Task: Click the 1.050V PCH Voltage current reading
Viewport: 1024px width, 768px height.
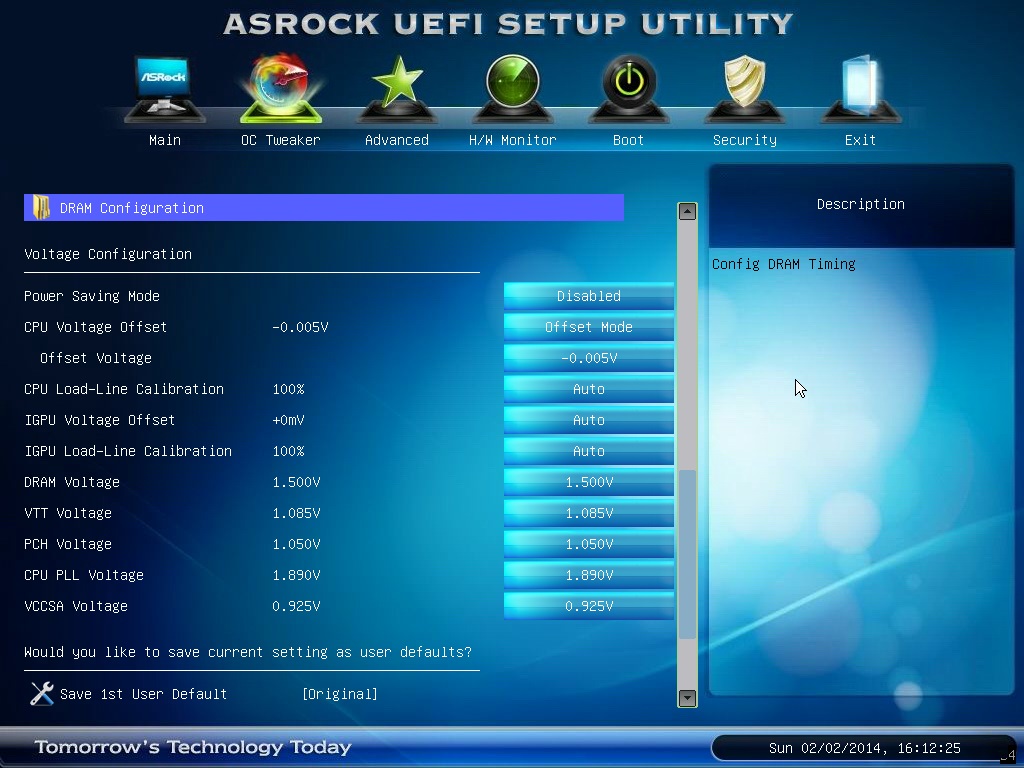Action: pos(296,544)
